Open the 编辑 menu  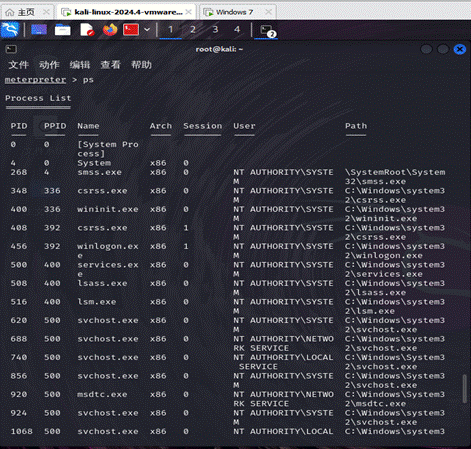80,65
